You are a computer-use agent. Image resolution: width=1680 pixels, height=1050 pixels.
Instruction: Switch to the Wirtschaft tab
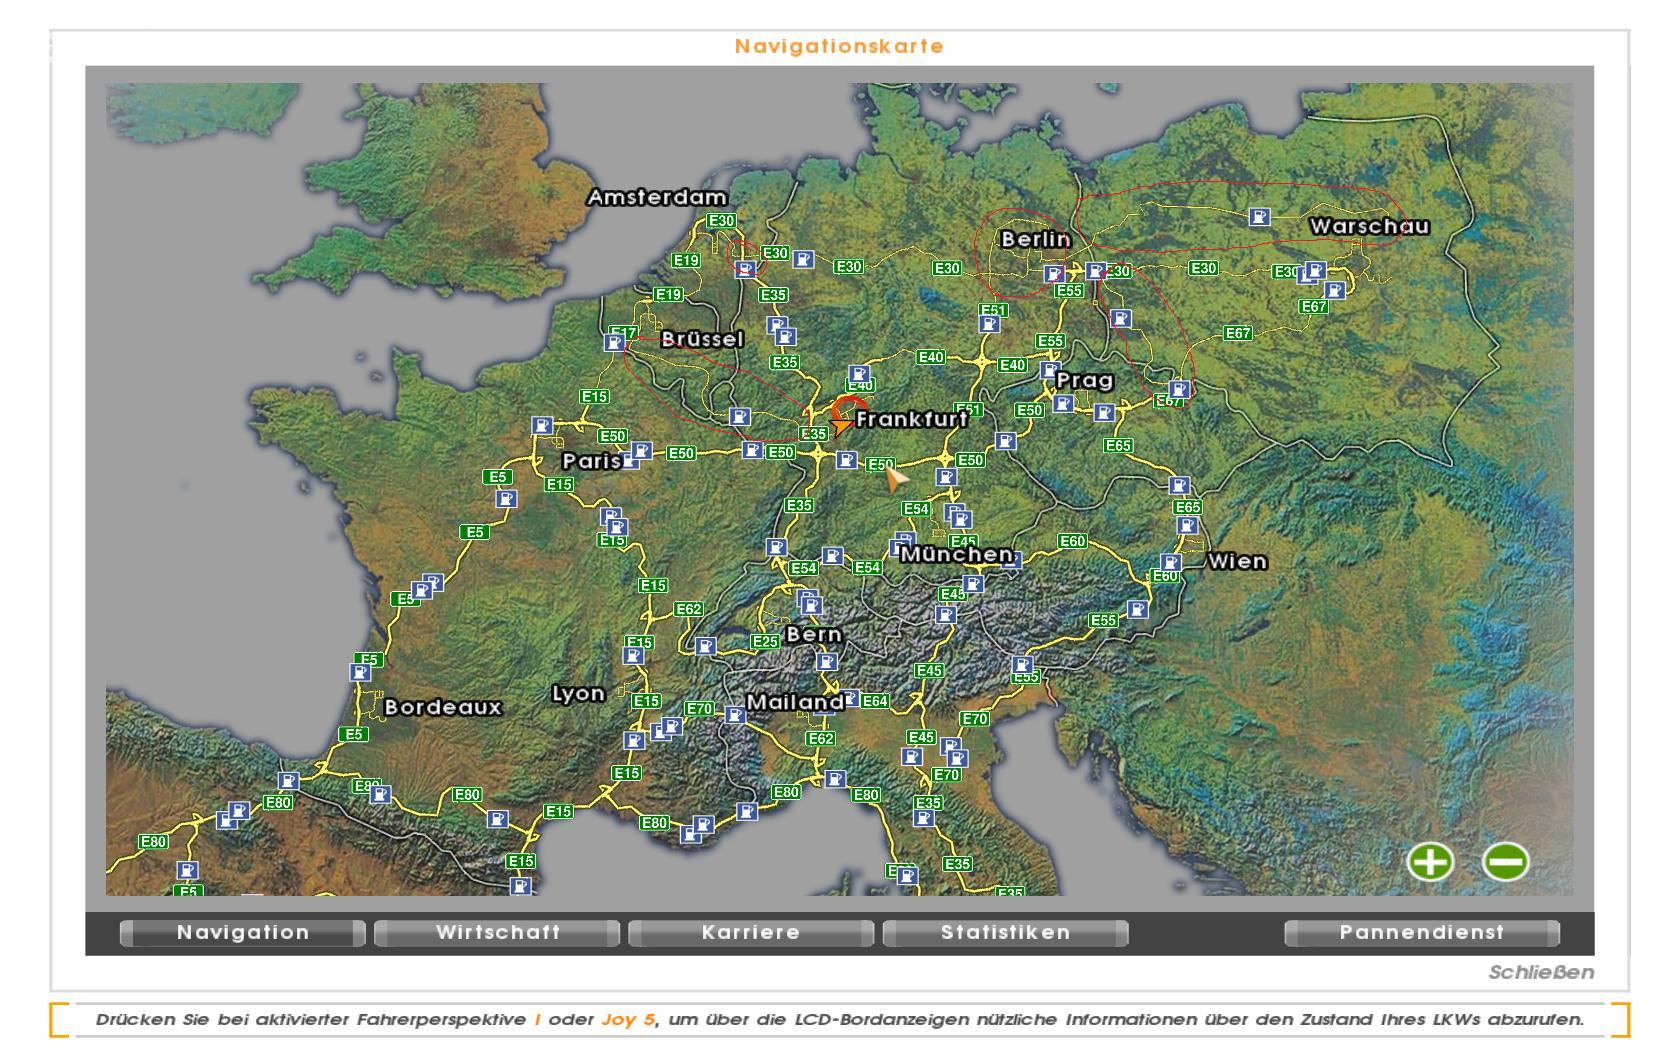498,933
